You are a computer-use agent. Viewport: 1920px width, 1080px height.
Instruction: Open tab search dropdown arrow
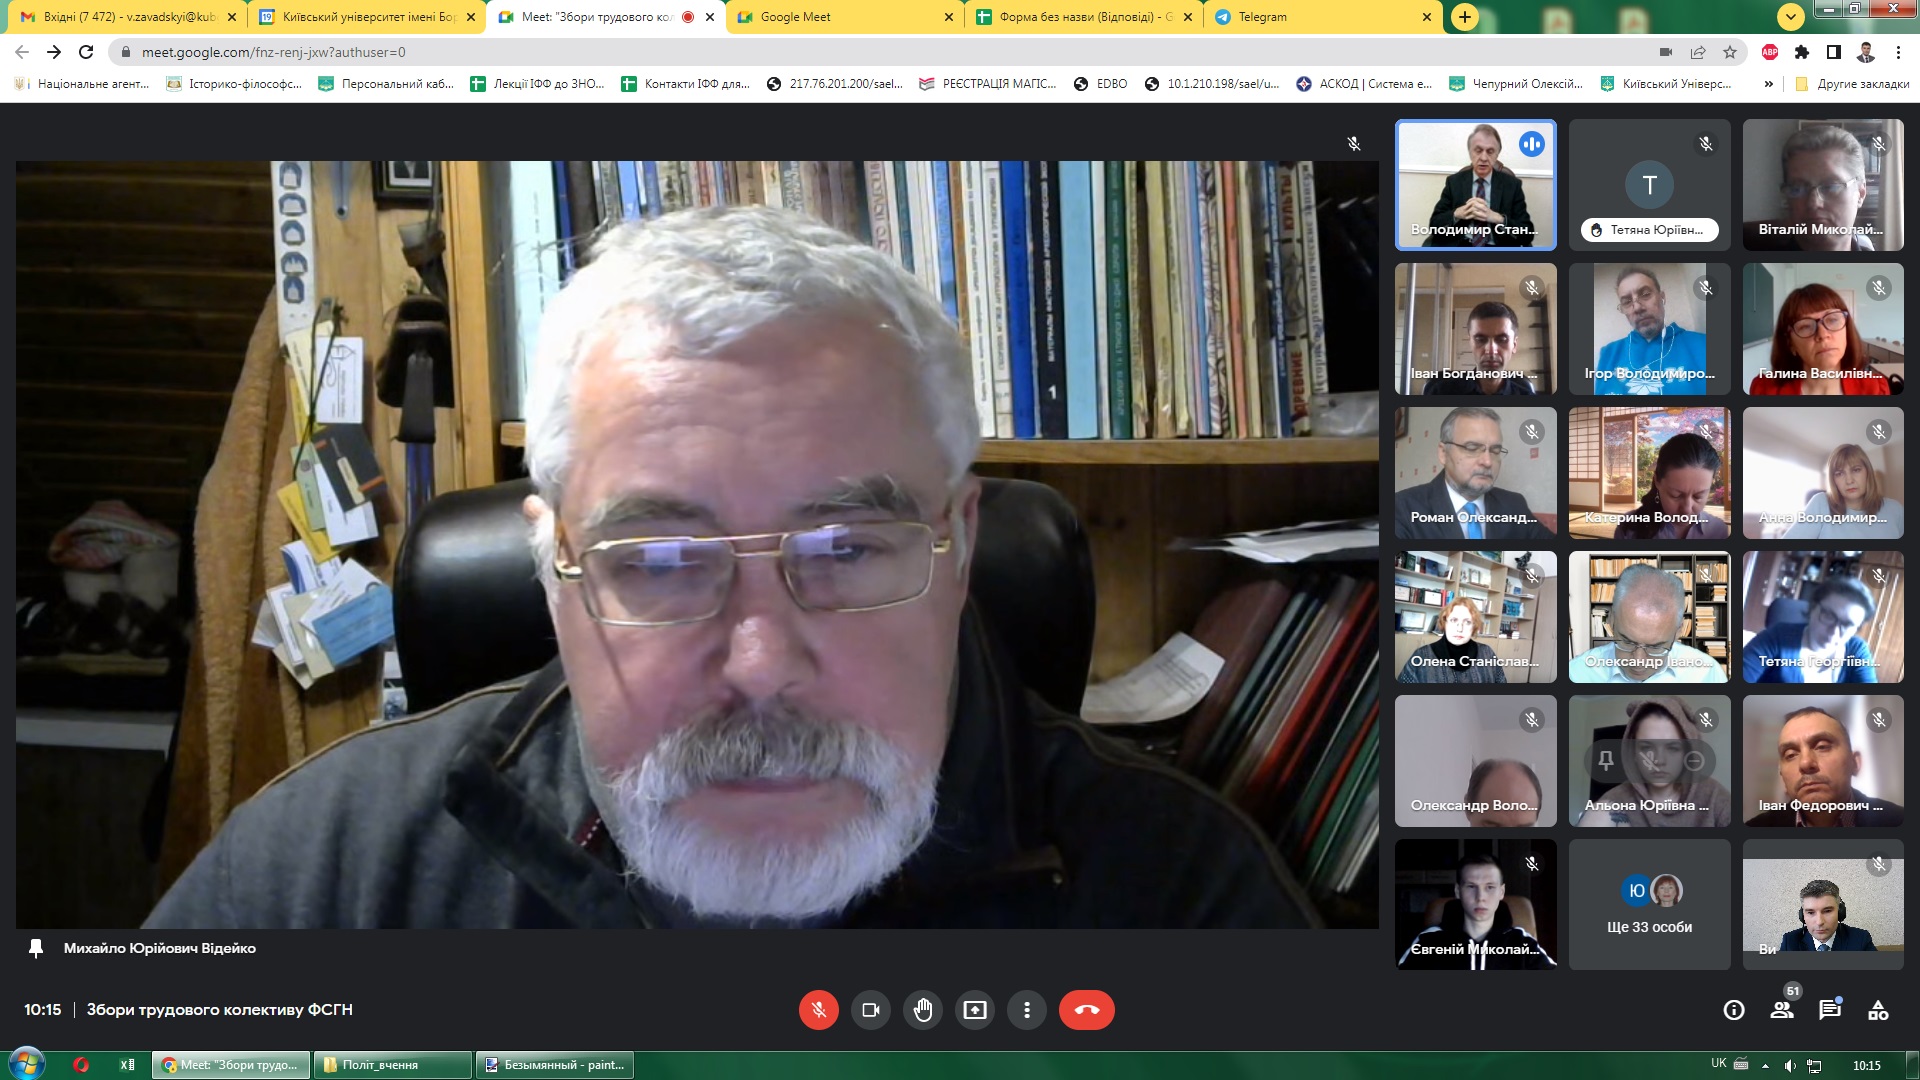1790,17
